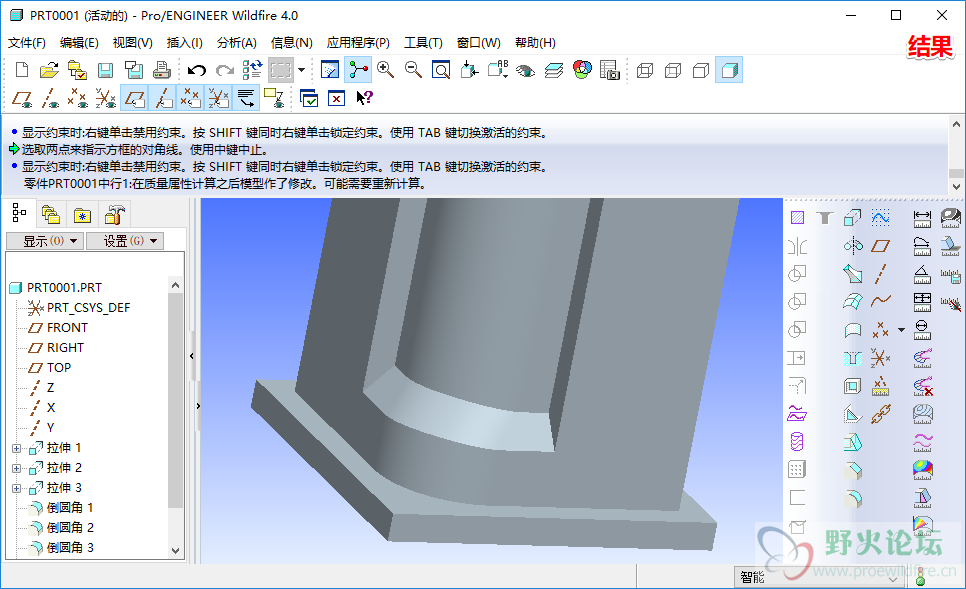The height and width of the screenshot is (589, 966).
Task: Save the model with the floppy disk icon
Action: 105,70
